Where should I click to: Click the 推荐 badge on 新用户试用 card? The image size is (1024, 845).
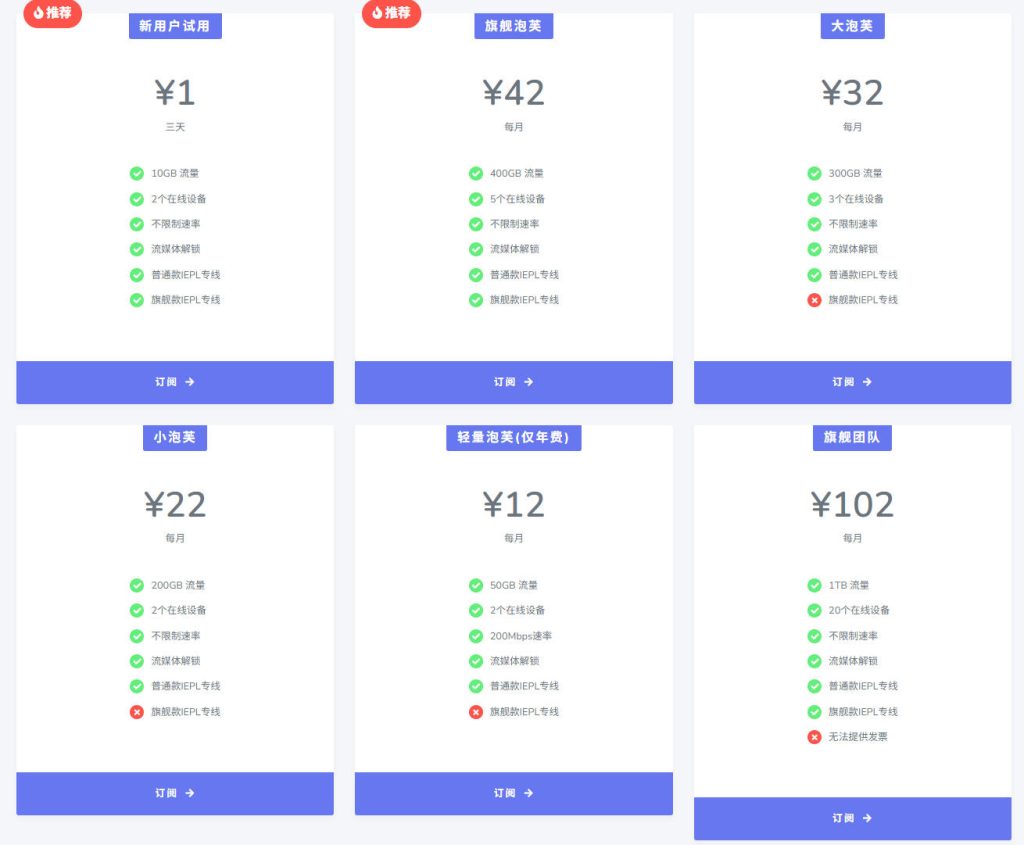pyautogui.click(x=52, y=13)
